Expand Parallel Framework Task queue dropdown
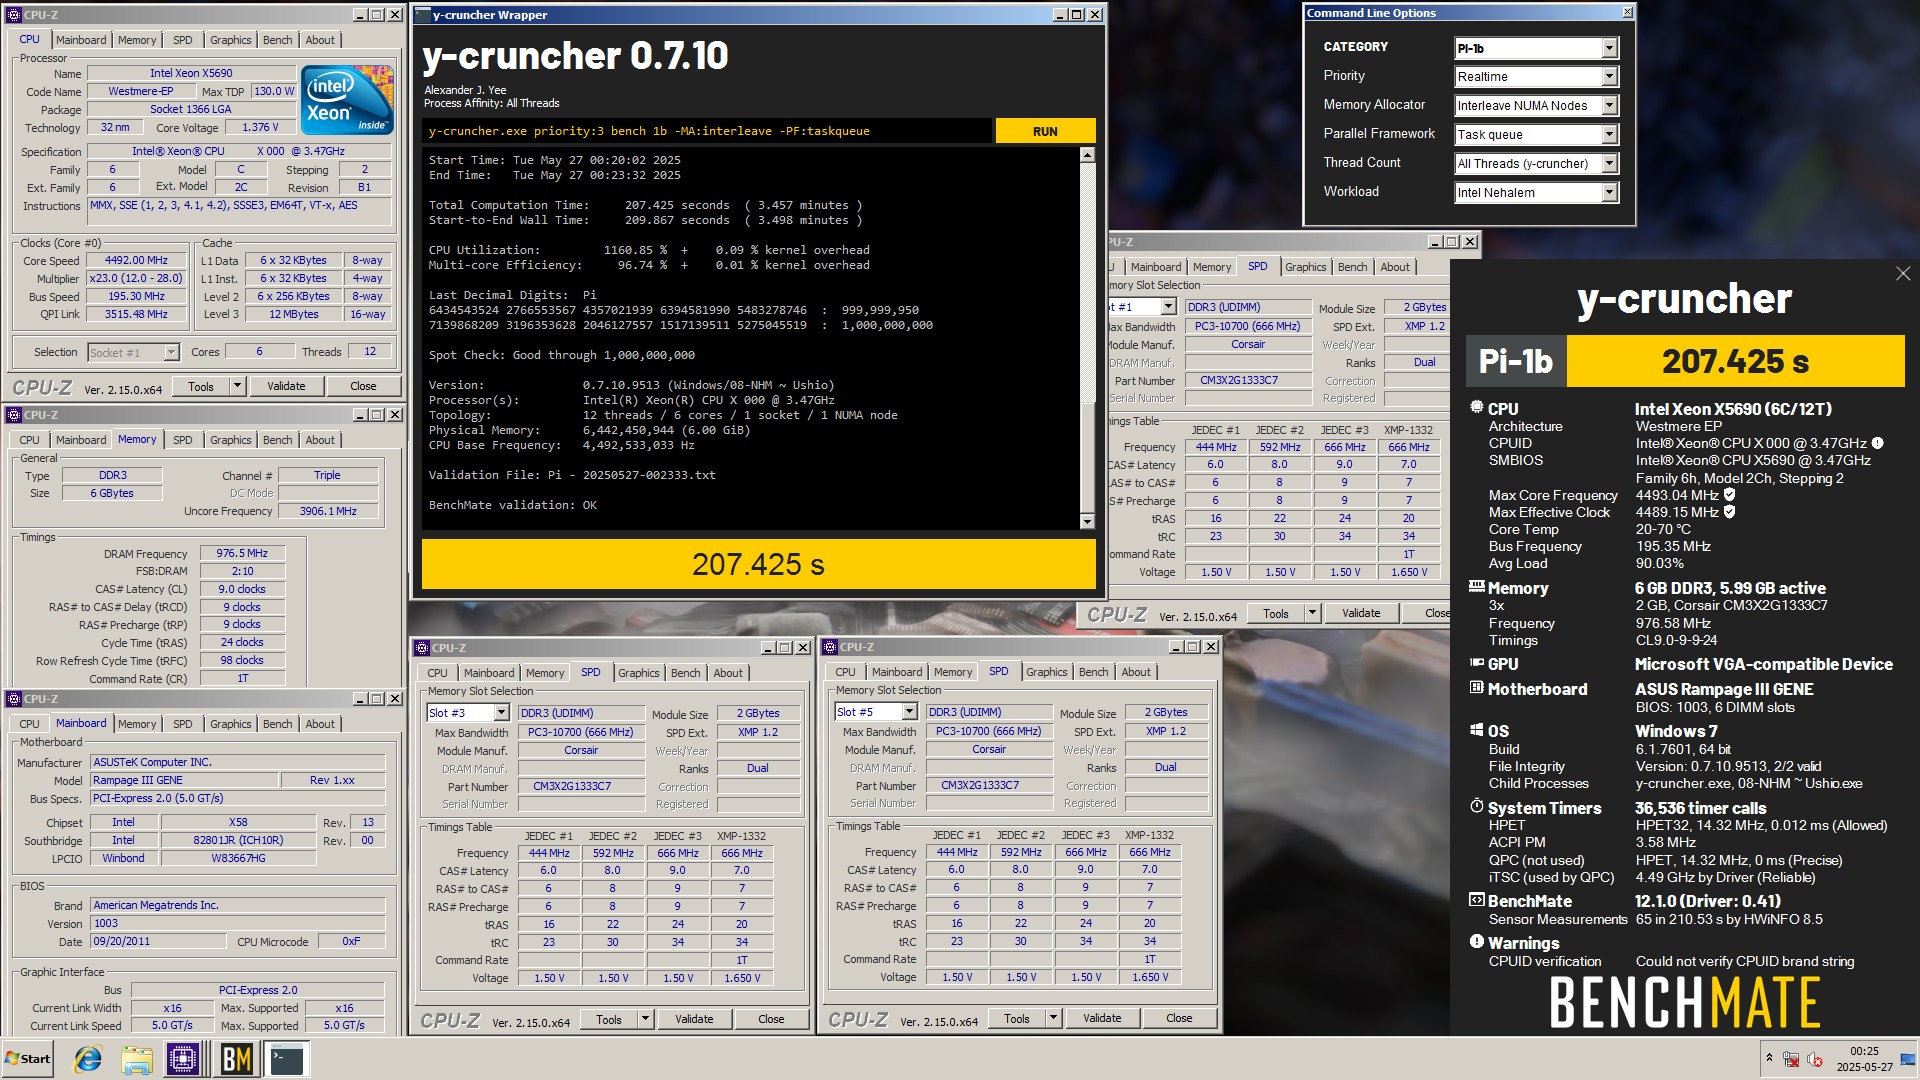The height and width of the screenshot is (1080, 1920). tap(1536, 135)
